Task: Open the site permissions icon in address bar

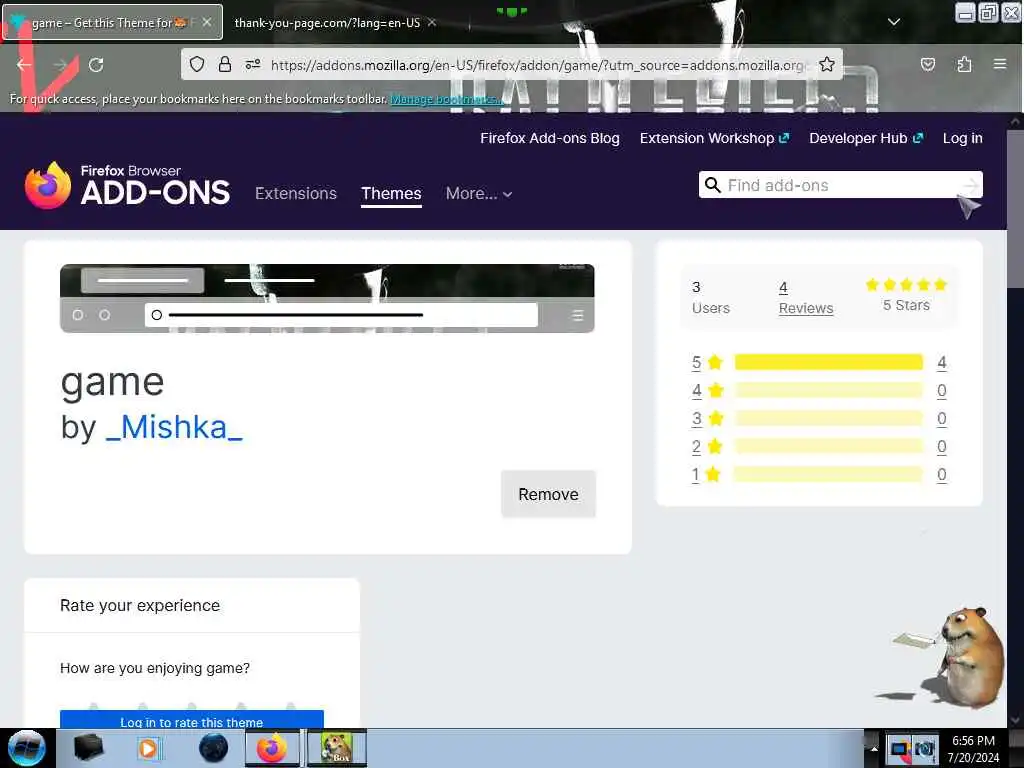Action: tap(253, 64)
